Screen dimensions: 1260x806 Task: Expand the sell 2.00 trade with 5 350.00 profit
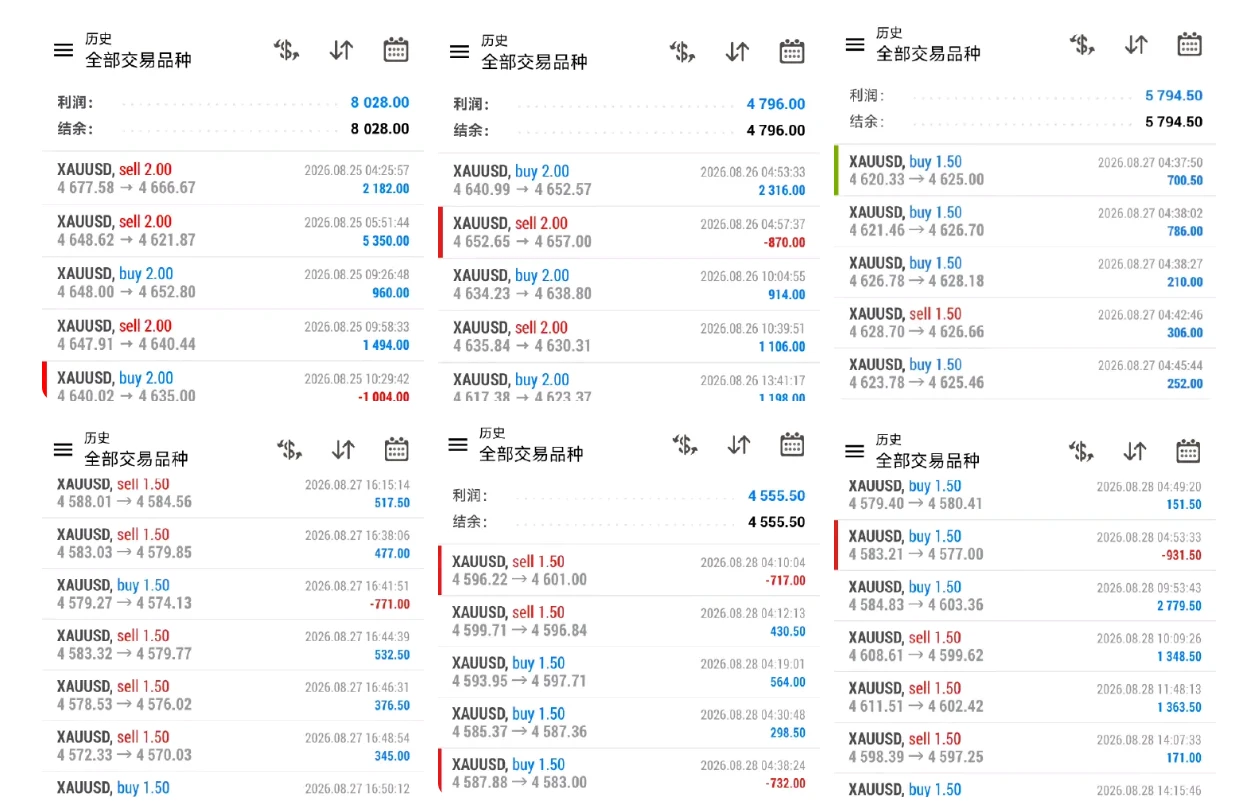click(233, 231)
